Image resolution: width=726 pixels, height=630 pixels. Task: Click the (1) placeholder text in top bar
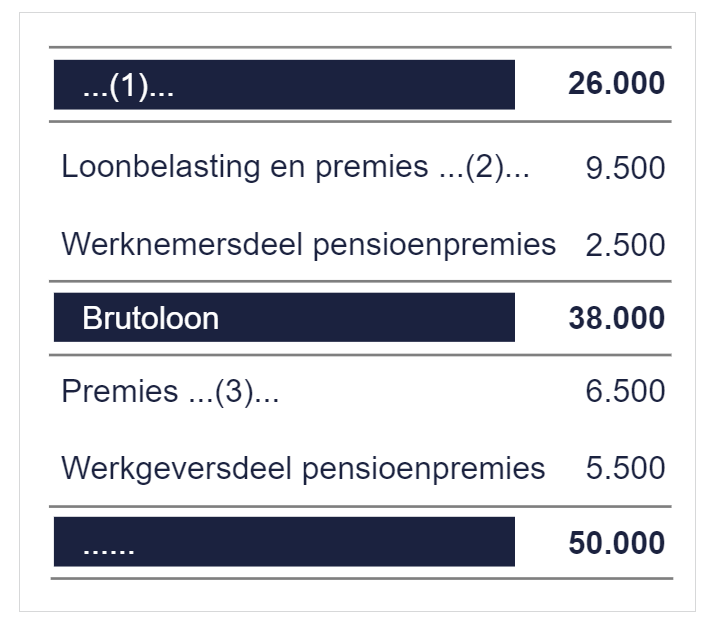coord(128,86)
